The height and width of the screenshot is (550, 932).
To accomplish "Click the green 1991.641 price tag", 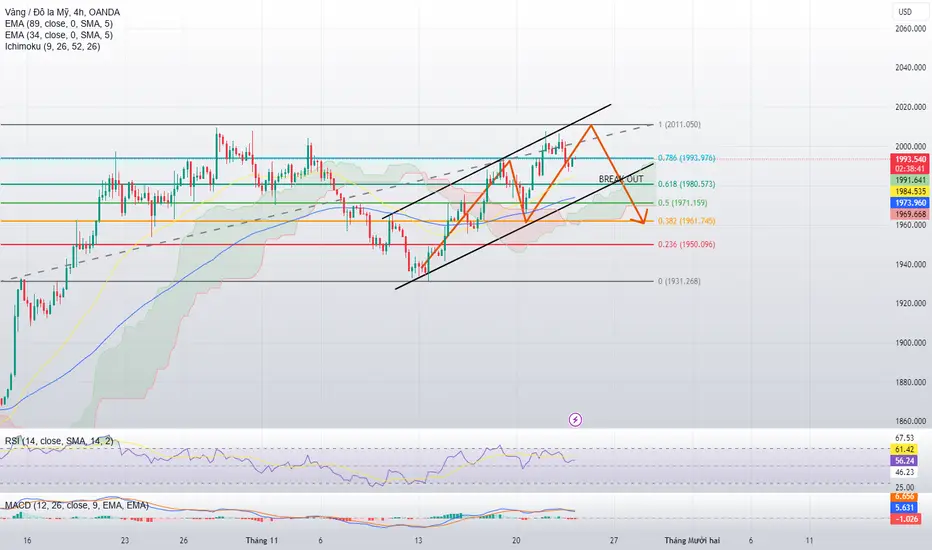I will [910, 180].
